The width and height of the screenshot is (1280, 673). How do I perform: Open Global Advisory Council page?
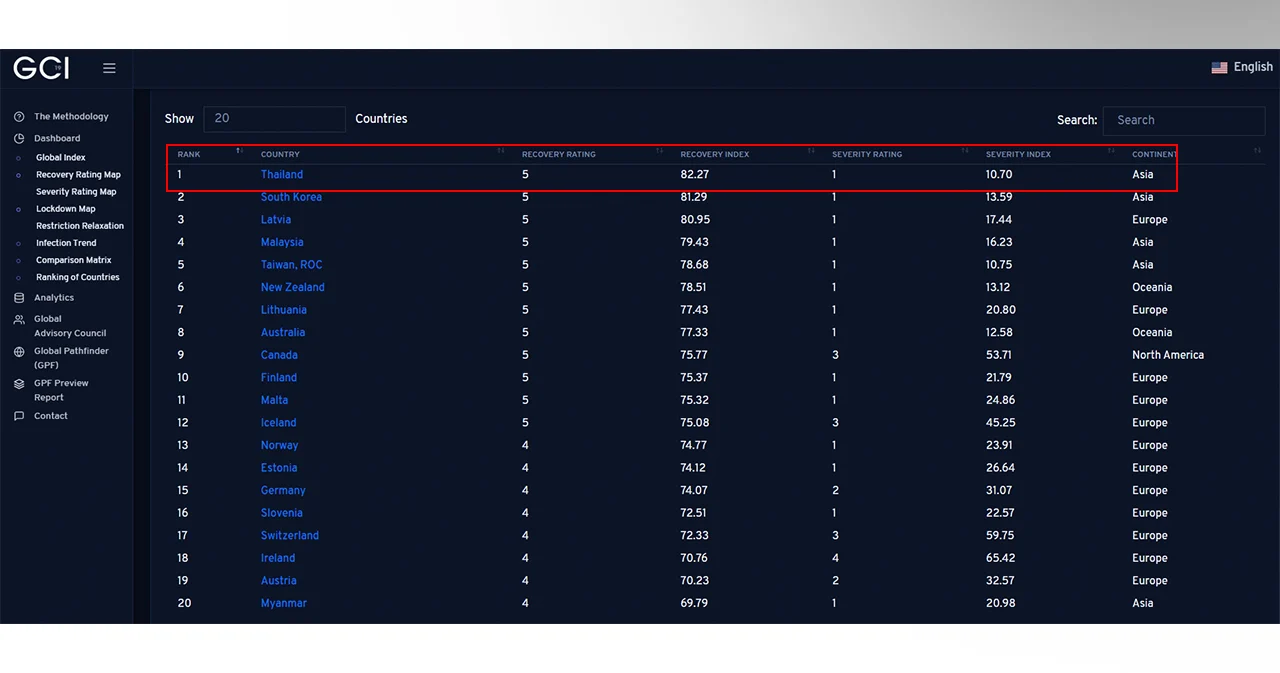point(70,326)
